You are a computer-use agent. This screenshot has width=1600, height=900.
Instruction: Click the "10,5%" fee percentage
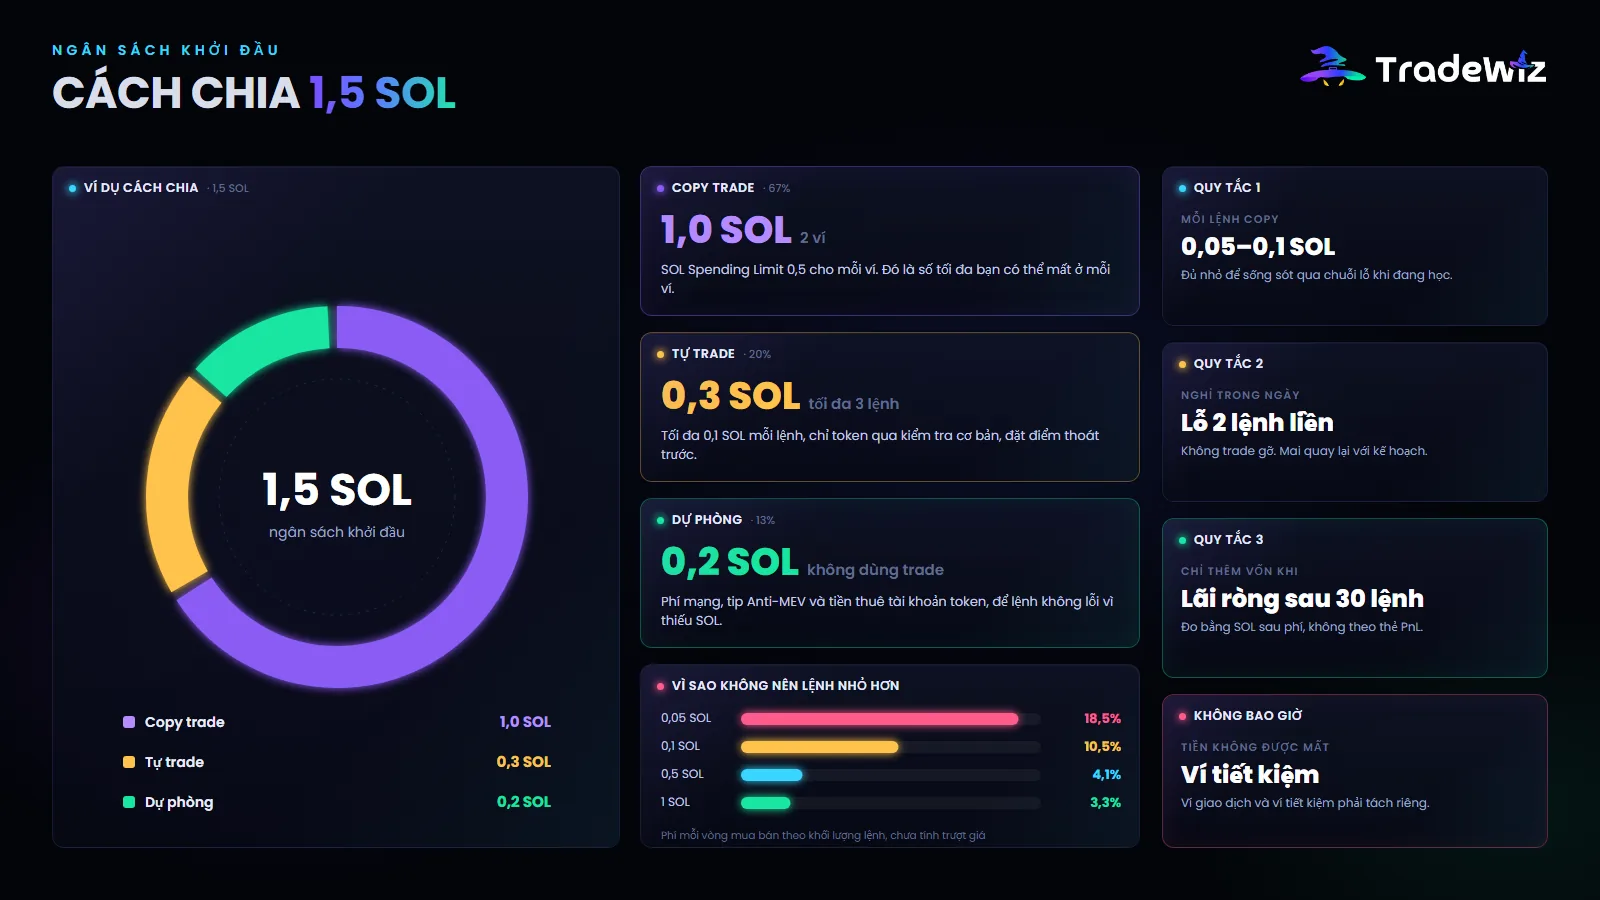pyautogui.click(x=1102, y=746)
